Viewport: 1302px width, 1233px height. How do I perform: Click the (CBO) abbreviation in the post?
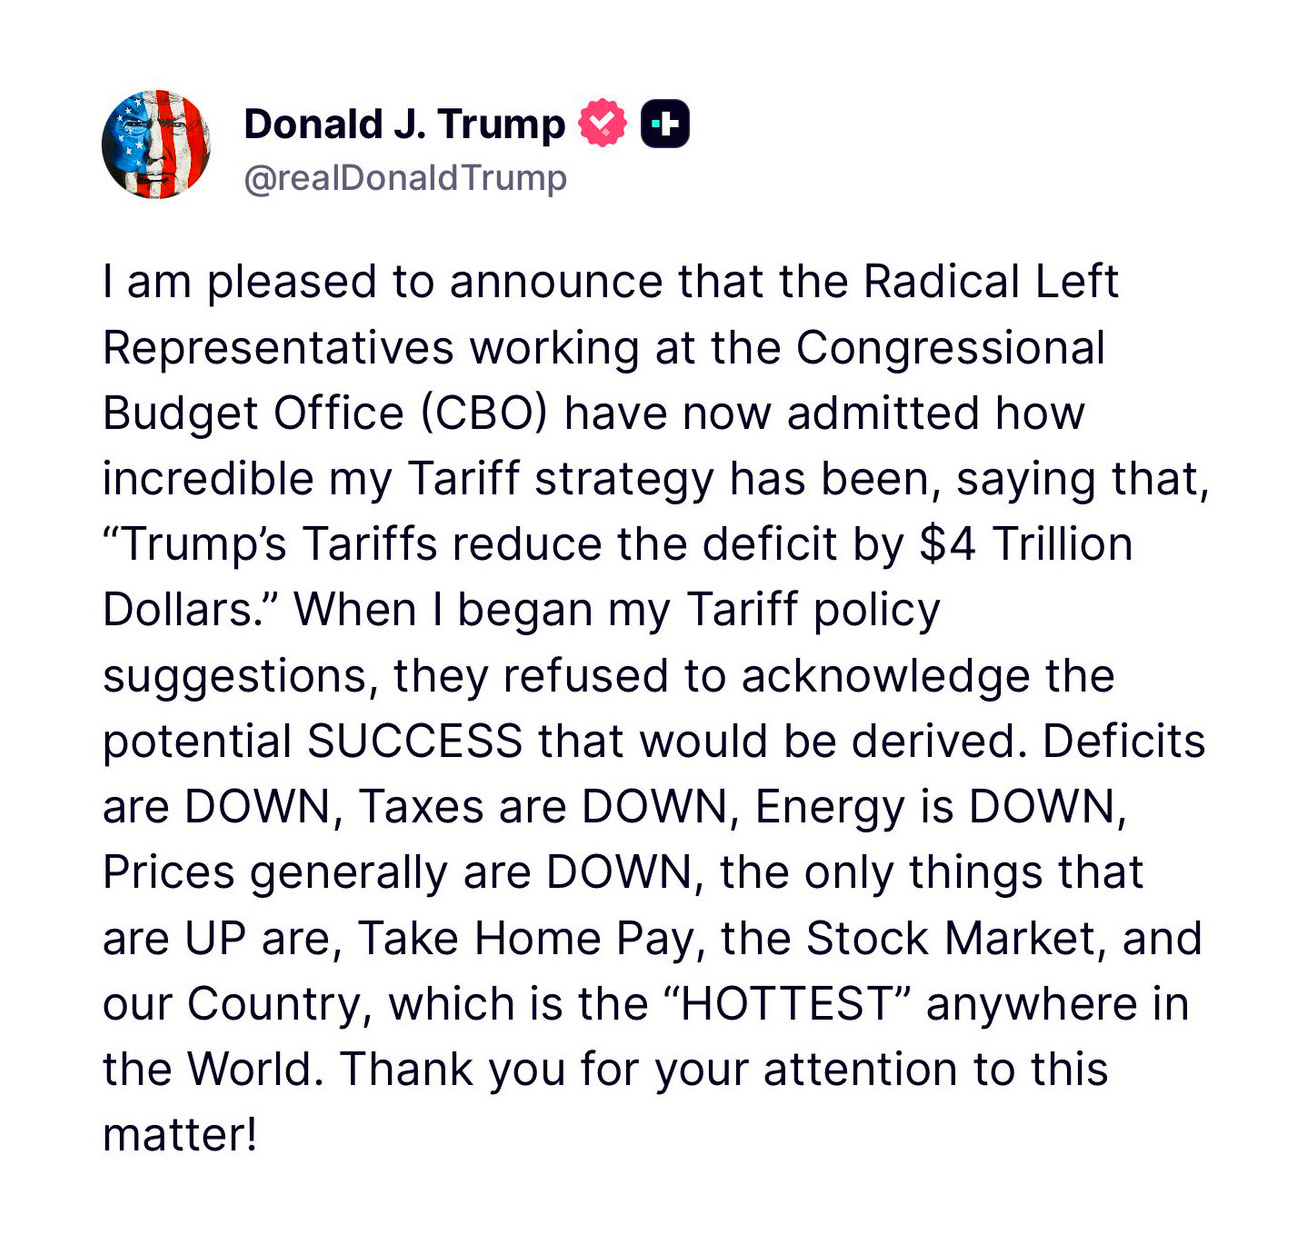(x=484, y=414)
